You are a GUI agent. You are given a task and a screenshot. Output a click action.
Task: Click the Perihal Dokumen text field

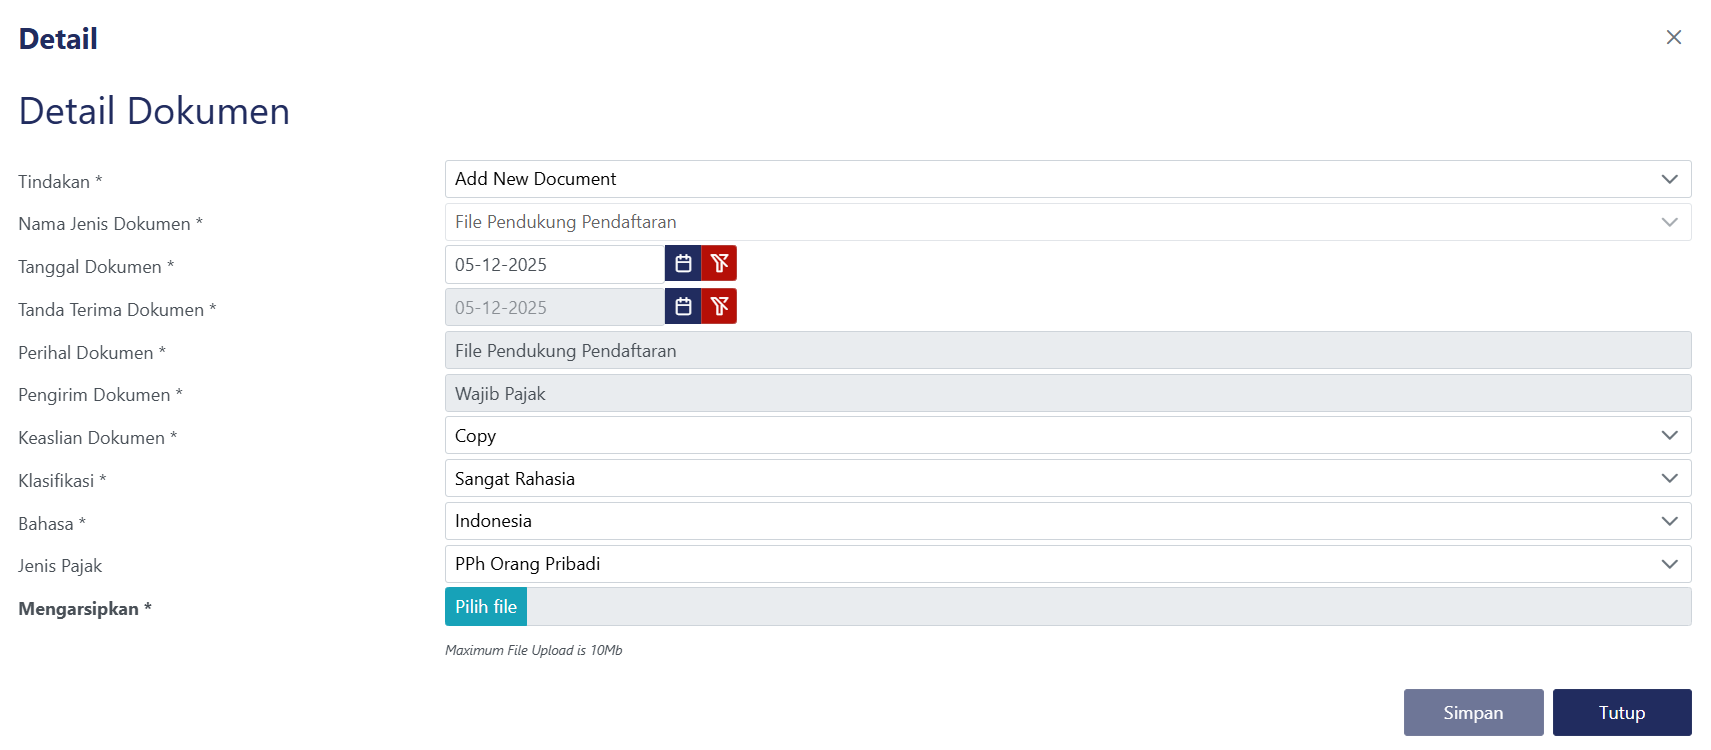coord(1067,351)
